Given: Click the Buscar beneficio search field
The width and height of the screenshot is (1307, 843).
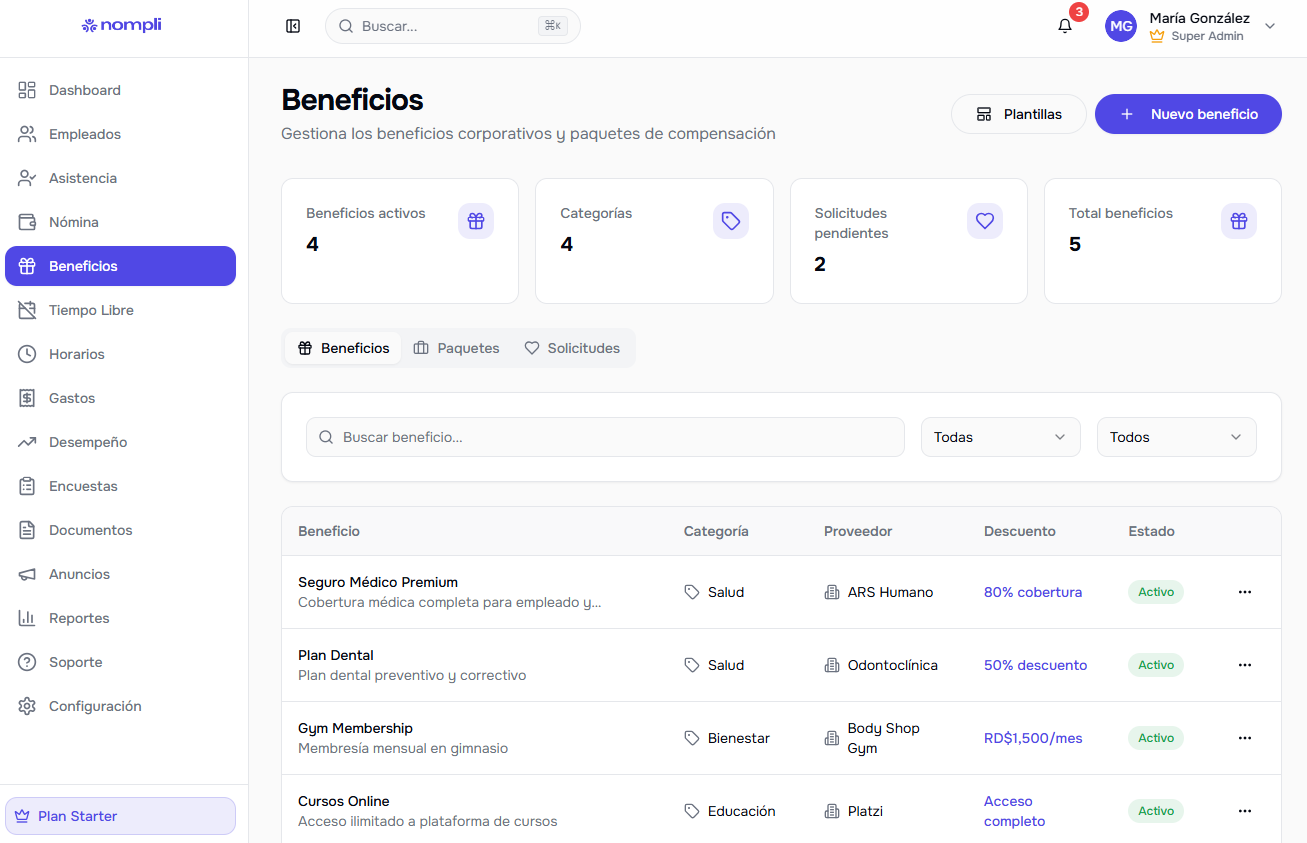Looking at the screenshot, I should pos(605,437).
